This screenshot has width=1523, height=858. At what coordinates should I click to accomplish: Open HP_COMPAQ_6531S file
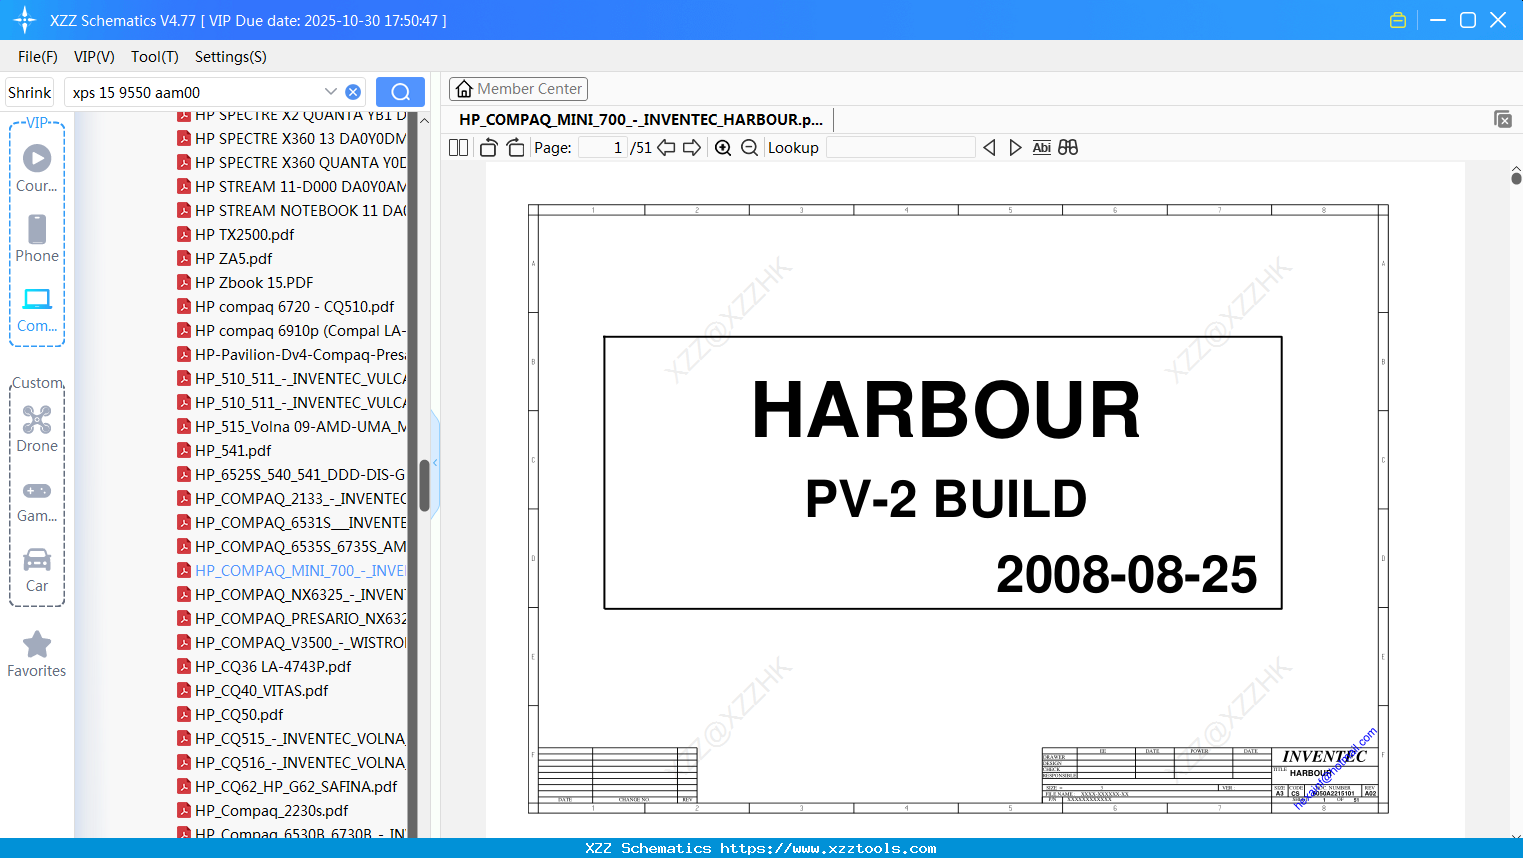(x=291, y=522)
